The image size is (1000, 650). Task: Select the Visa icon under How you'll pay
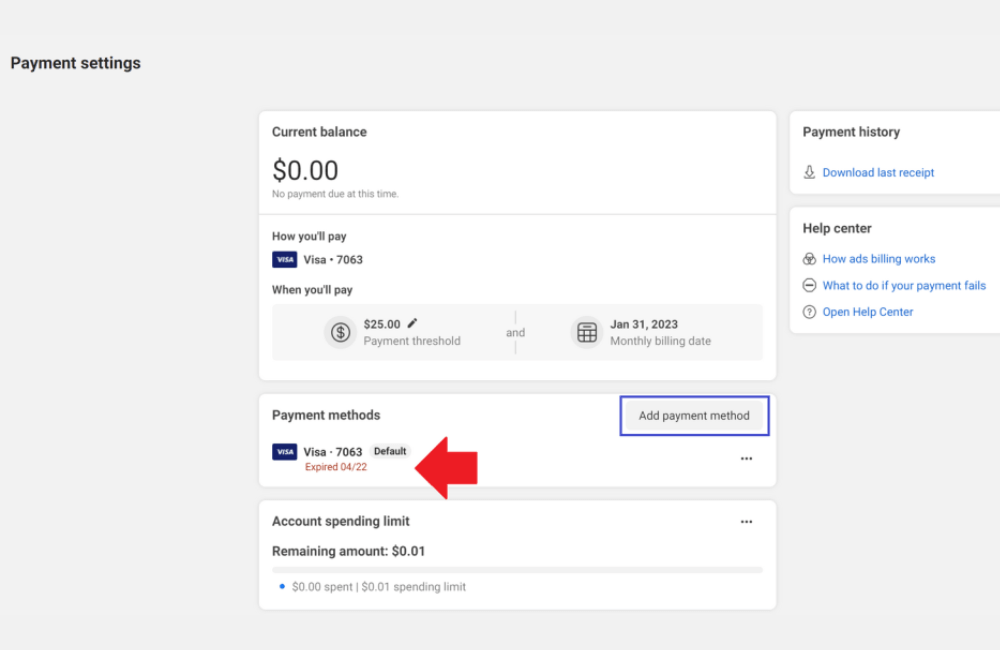click(284, 259)
